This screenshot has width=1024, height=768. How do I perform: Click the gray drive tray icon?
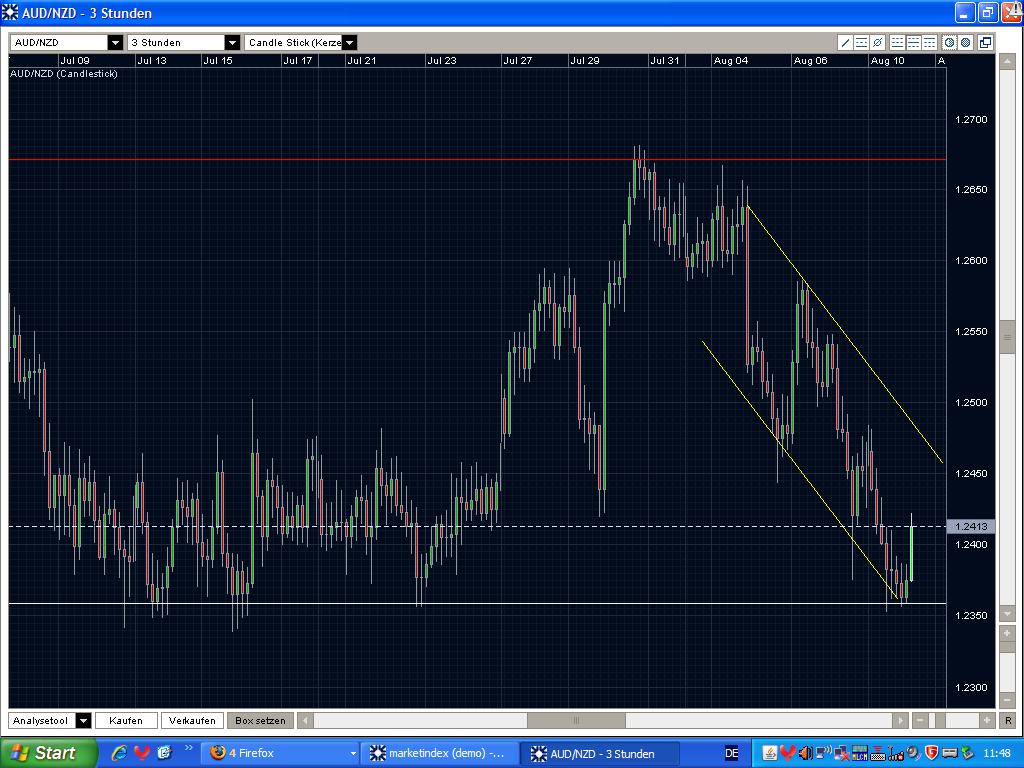[x=950, y=753]
